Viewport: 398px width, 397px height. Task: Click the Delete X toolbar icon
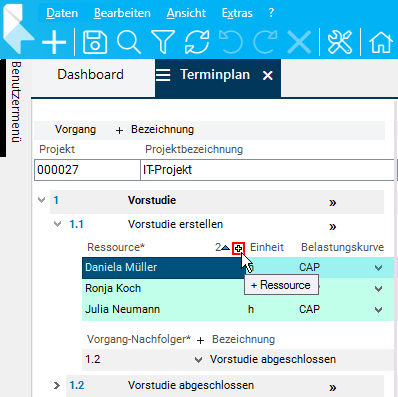tap(299, 42)
